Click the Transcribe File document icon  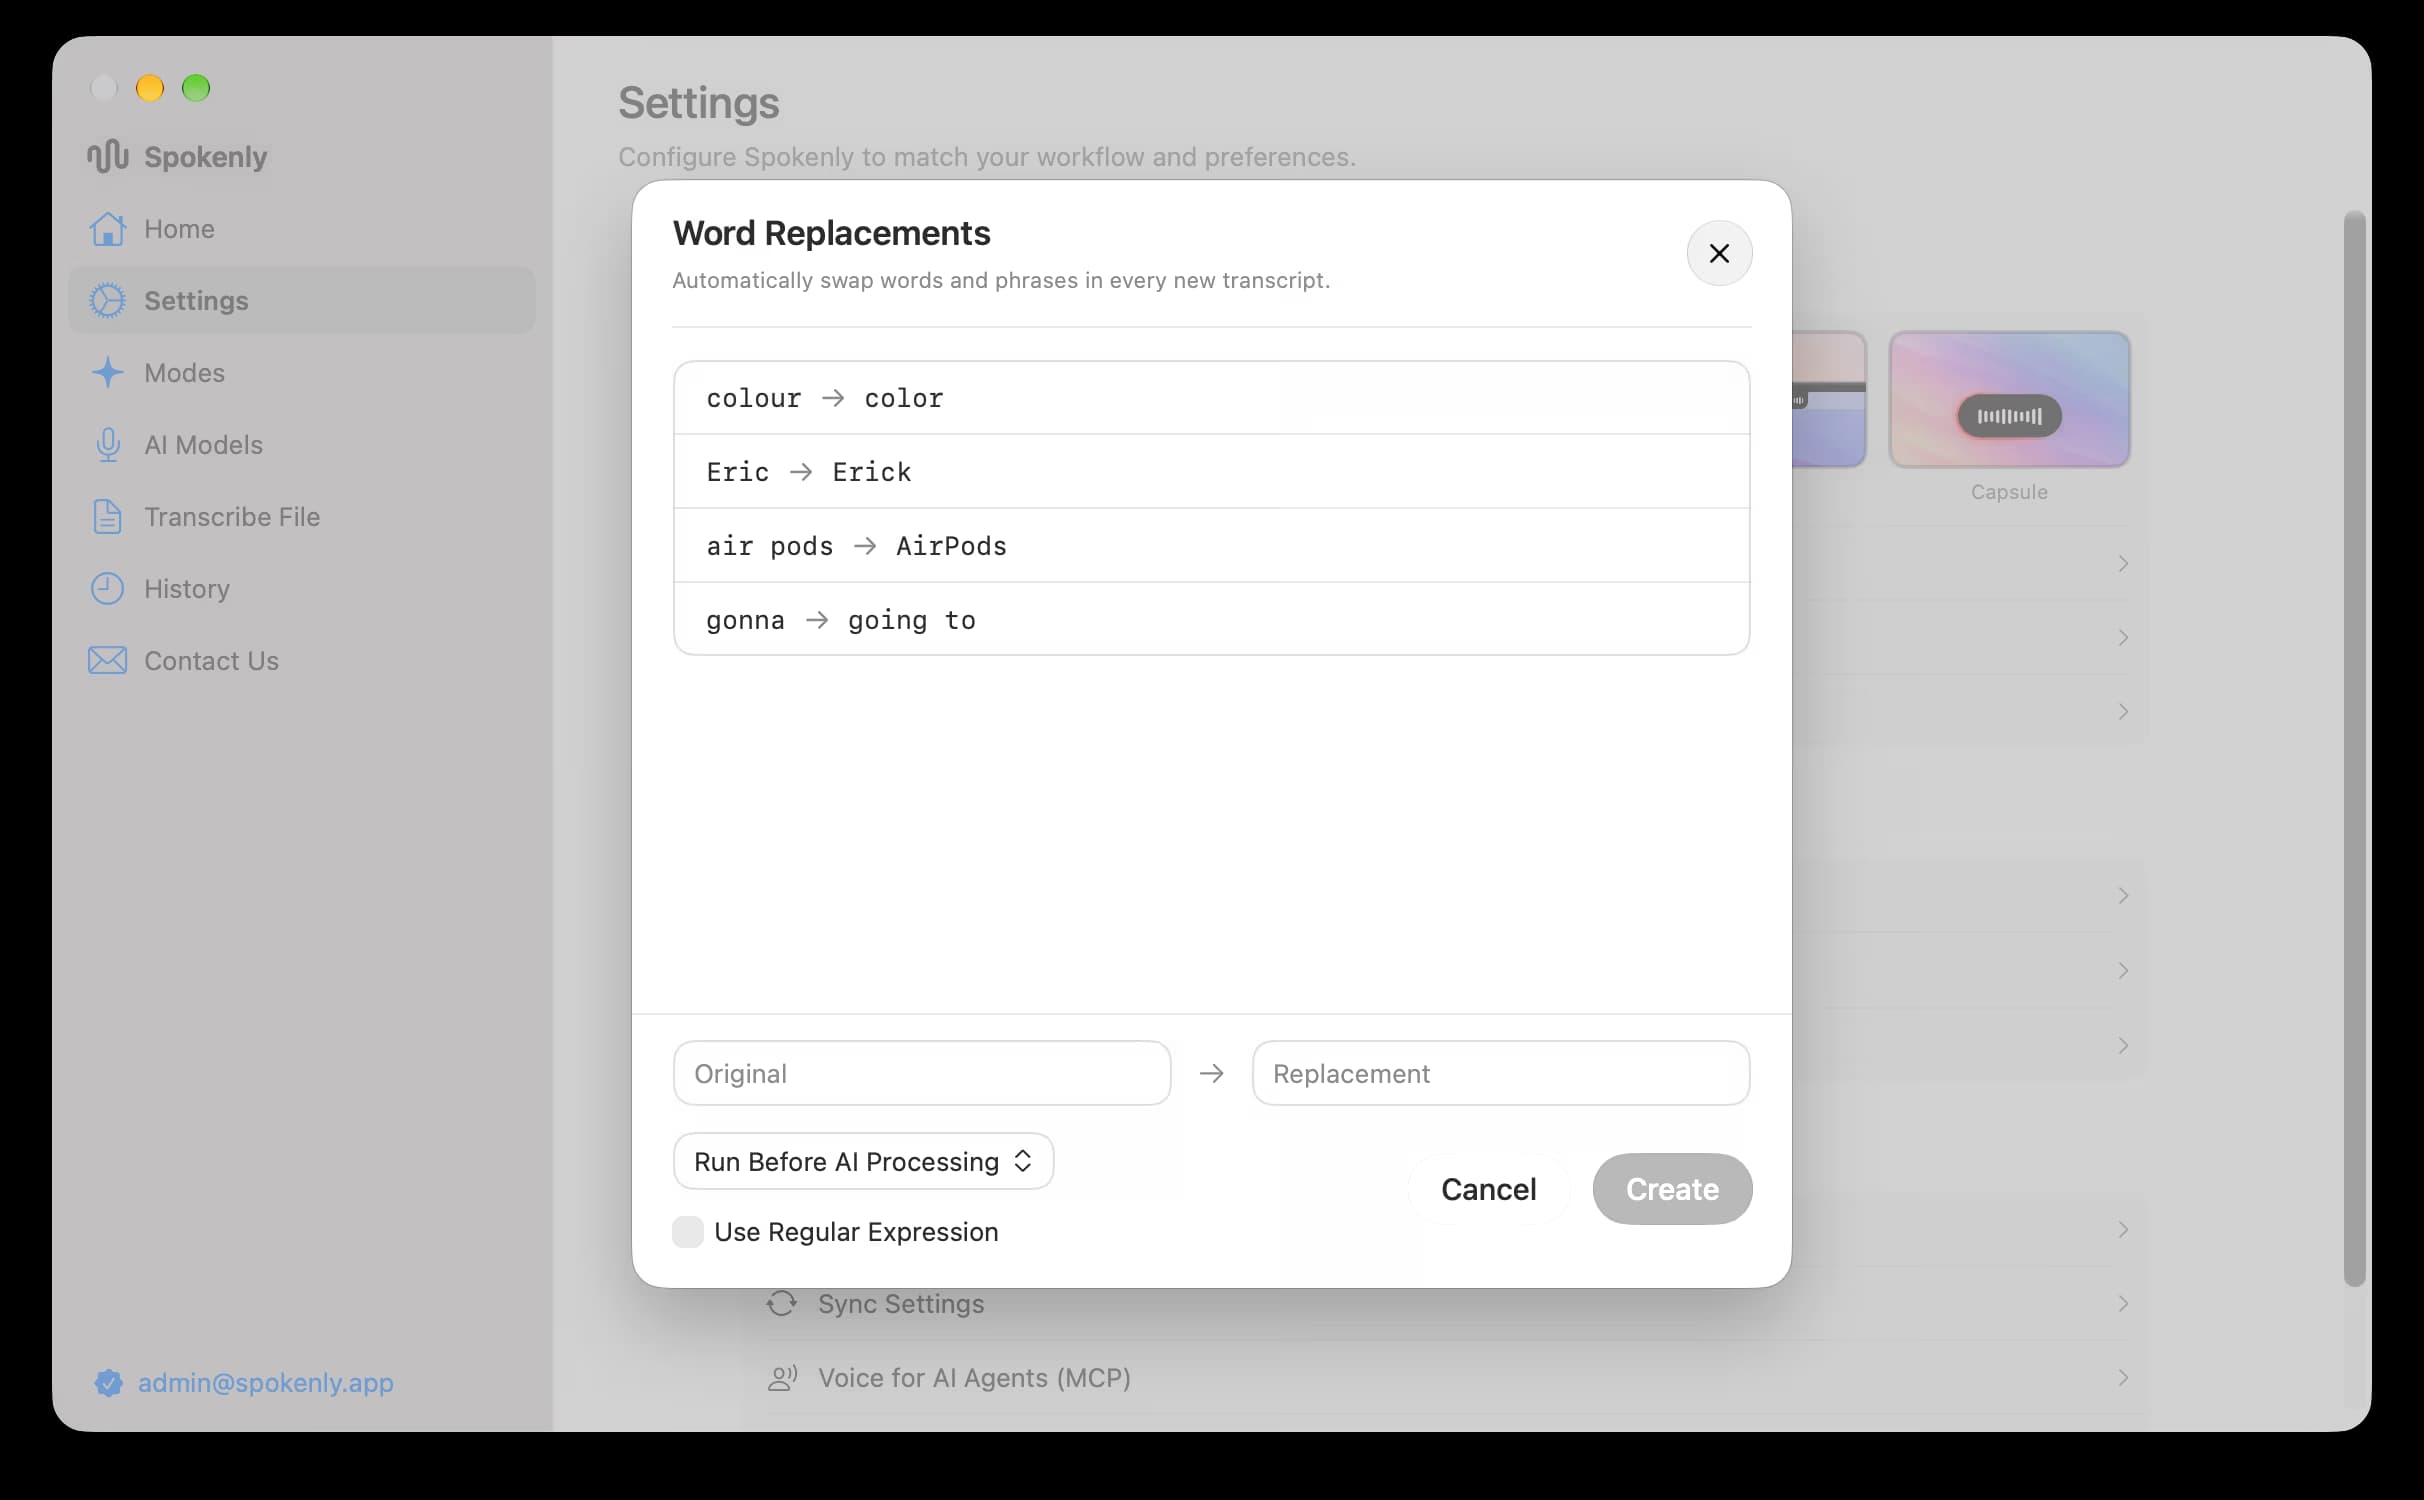pyautogui.click(x=107, y=517)
